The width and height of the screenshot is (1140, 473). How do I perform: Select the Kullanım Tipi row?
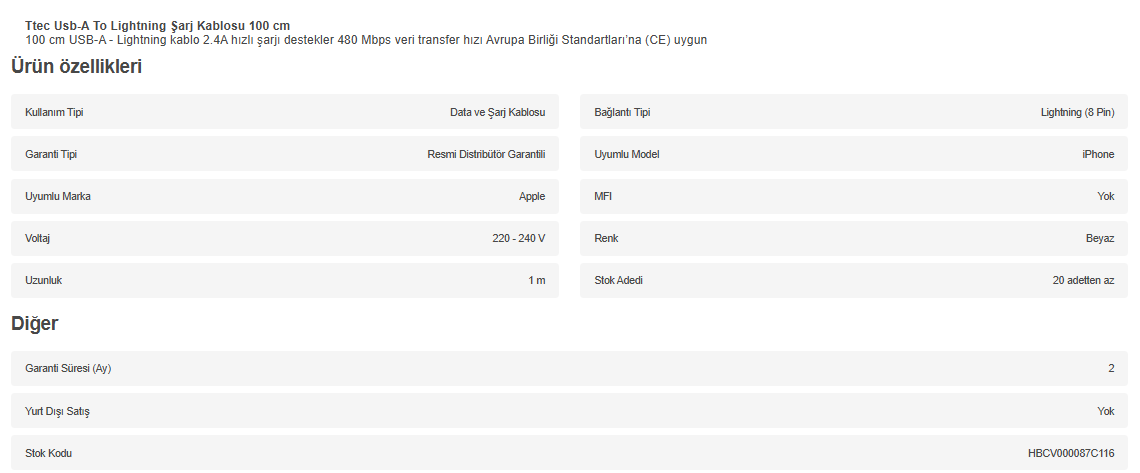point(284,112)
